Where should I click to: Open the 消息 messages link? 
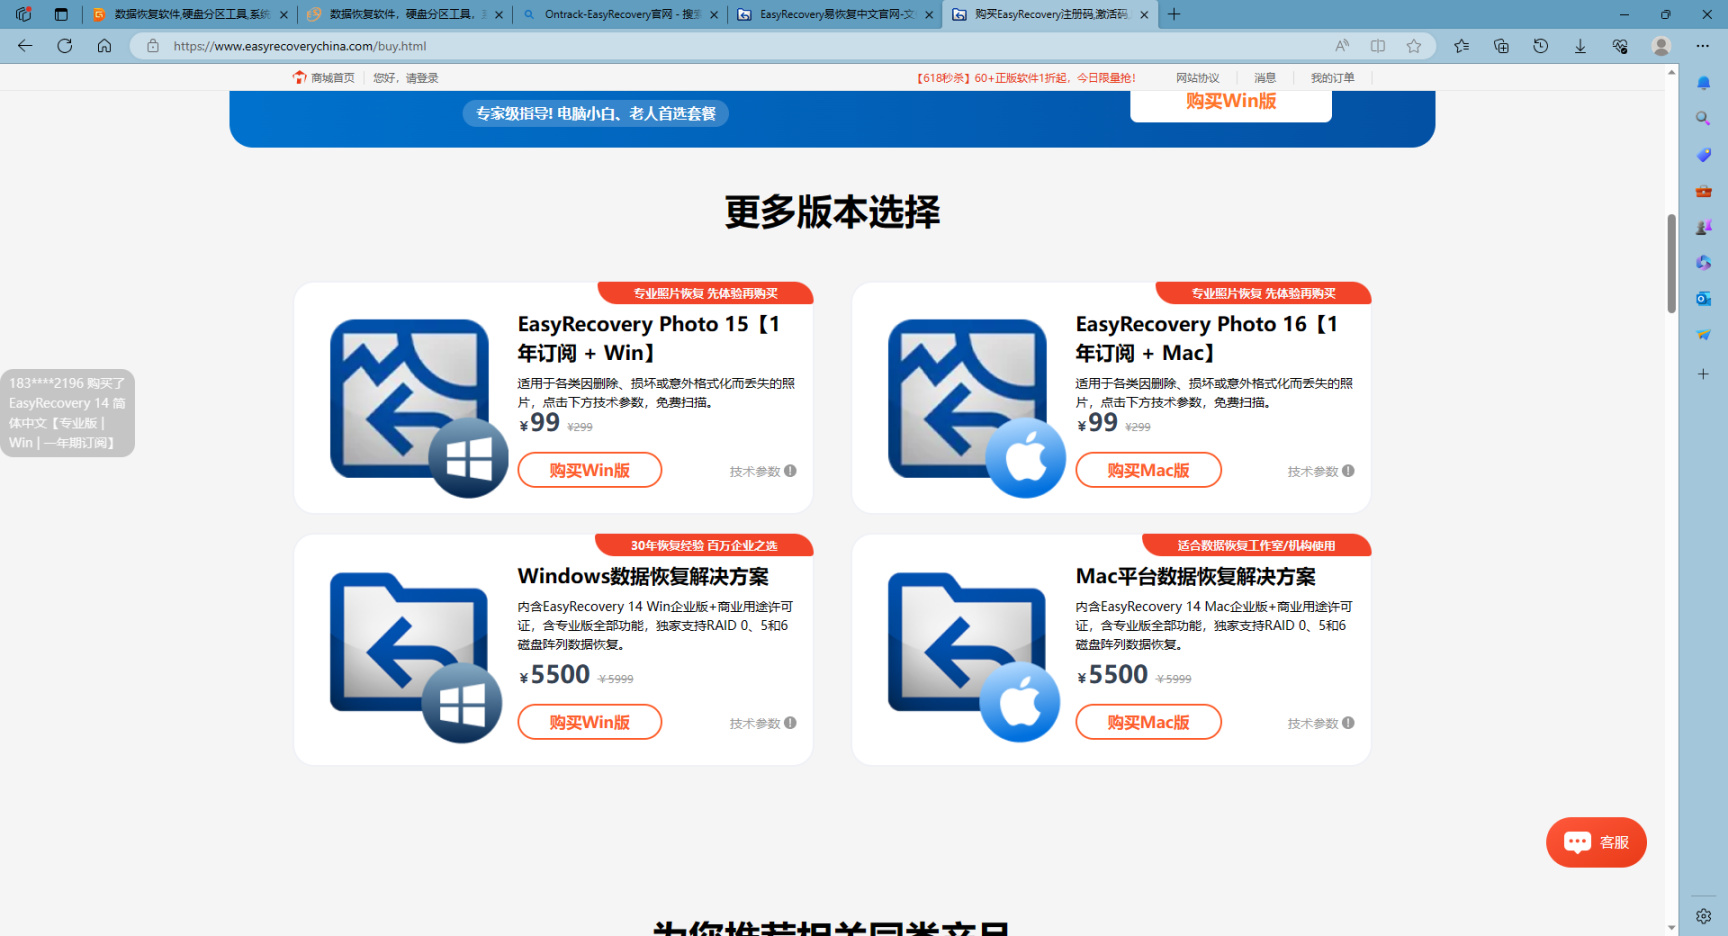[1265, 78]
